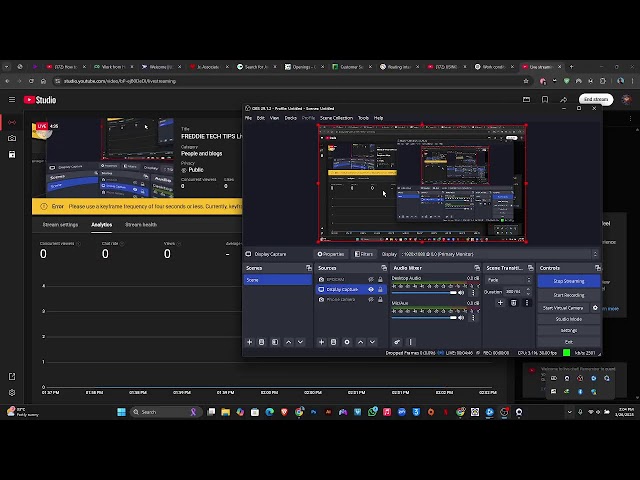Open the OBS Docks menu
Screen dimensions: 640x480
point(291,118)
